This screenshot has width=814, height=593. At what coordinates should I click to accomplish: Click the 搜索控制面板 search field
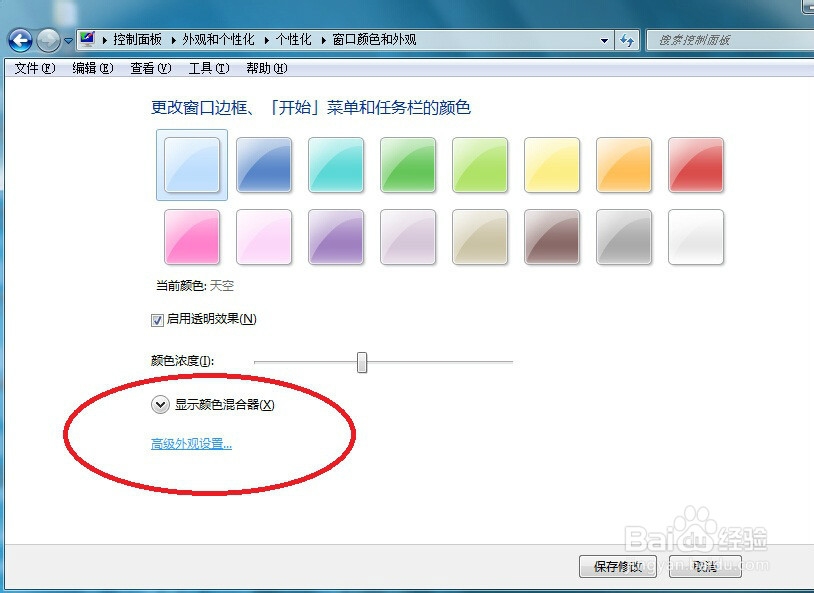point(730,39)
